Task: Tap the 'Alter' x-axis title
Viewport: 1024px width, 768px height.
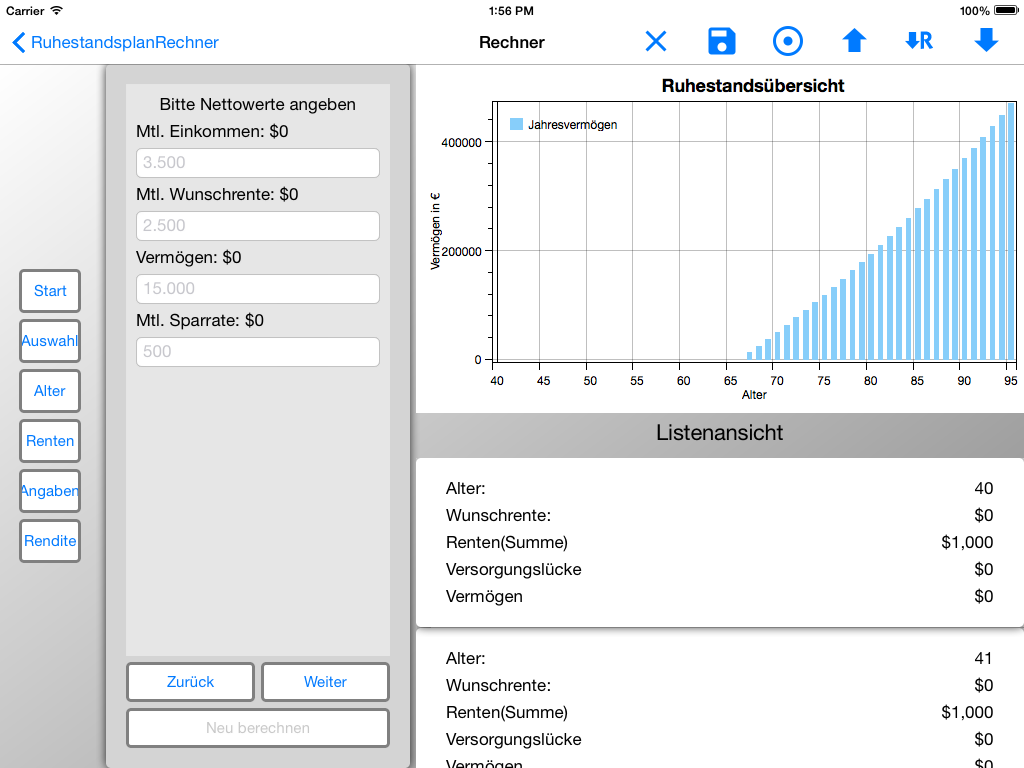Action: tap(754, 395)
